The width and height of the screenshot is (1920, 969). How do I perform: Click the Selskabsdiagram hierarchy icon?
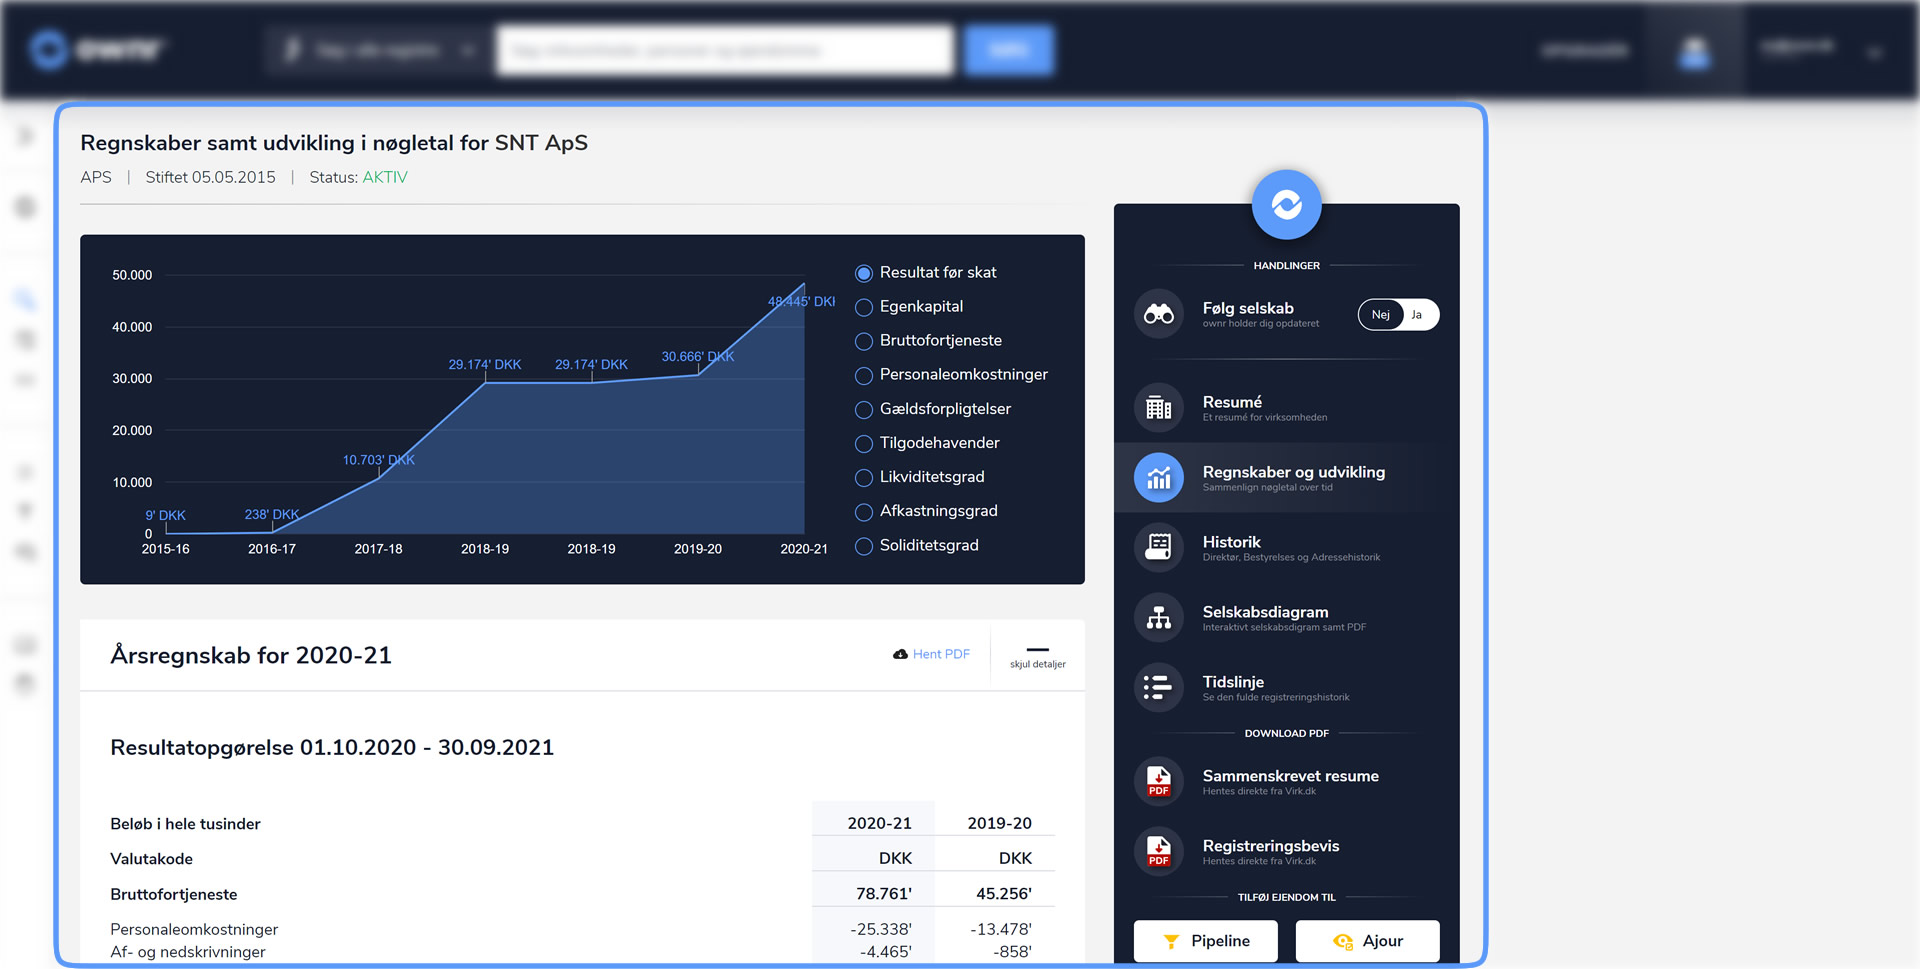pos(1158,618)
